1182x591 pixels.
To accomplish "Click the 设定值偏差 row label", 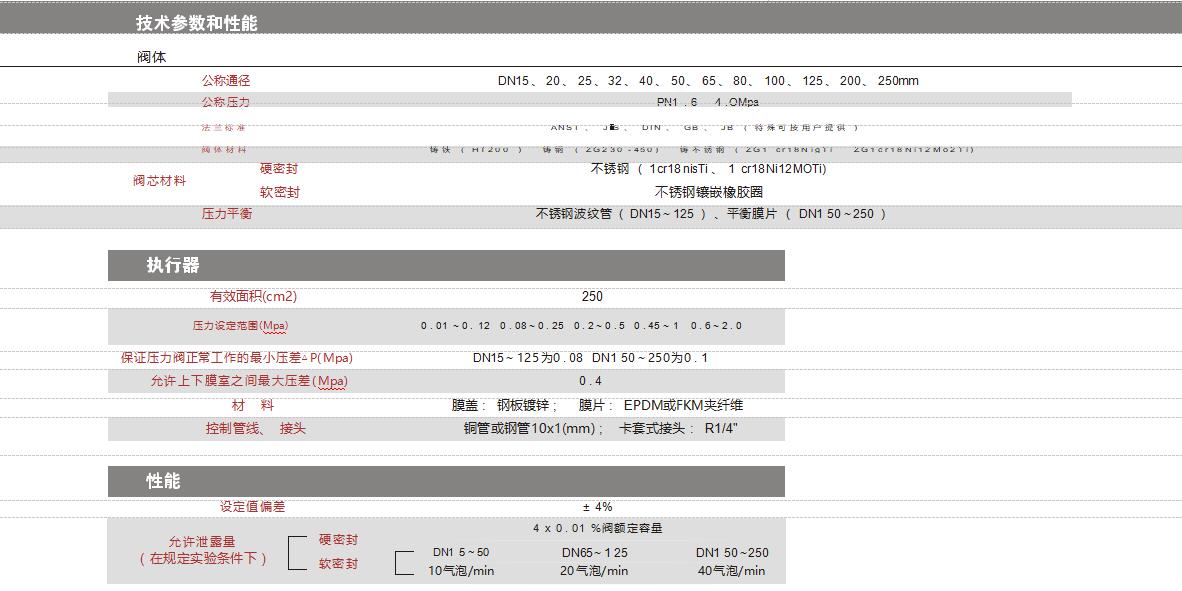I will (252, 507).
